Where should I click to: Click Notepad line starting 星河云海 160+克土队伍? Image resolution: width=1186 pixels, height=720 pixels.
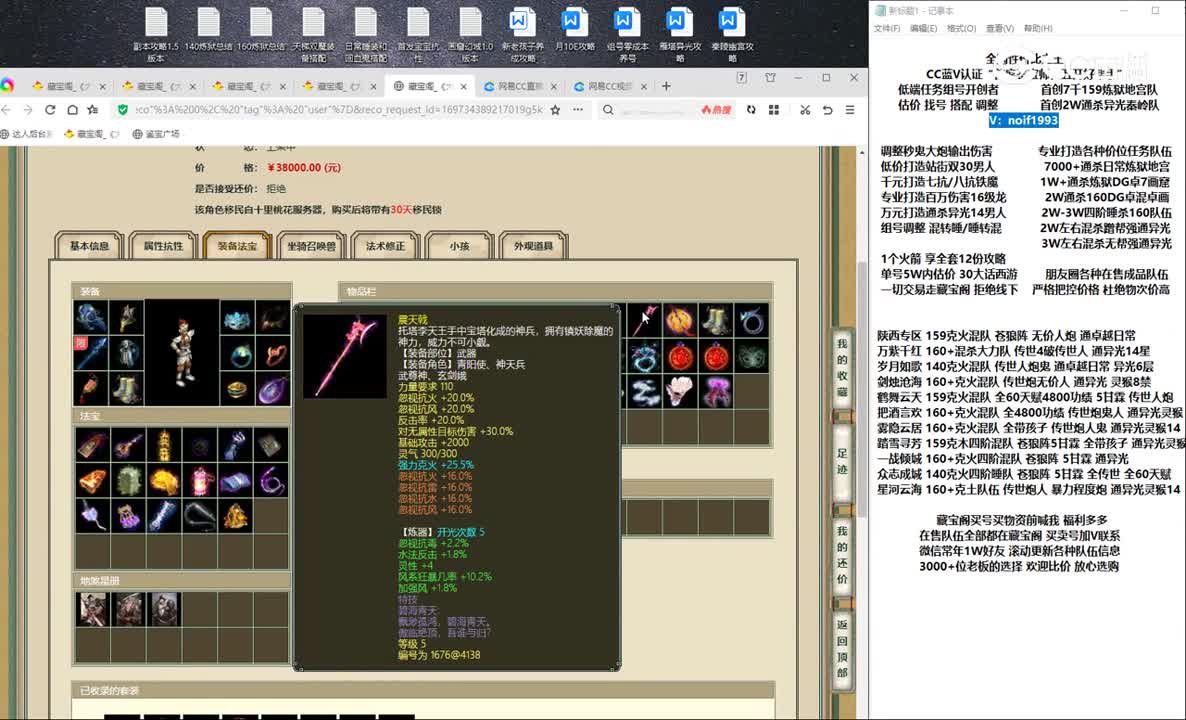point(1029,489)
